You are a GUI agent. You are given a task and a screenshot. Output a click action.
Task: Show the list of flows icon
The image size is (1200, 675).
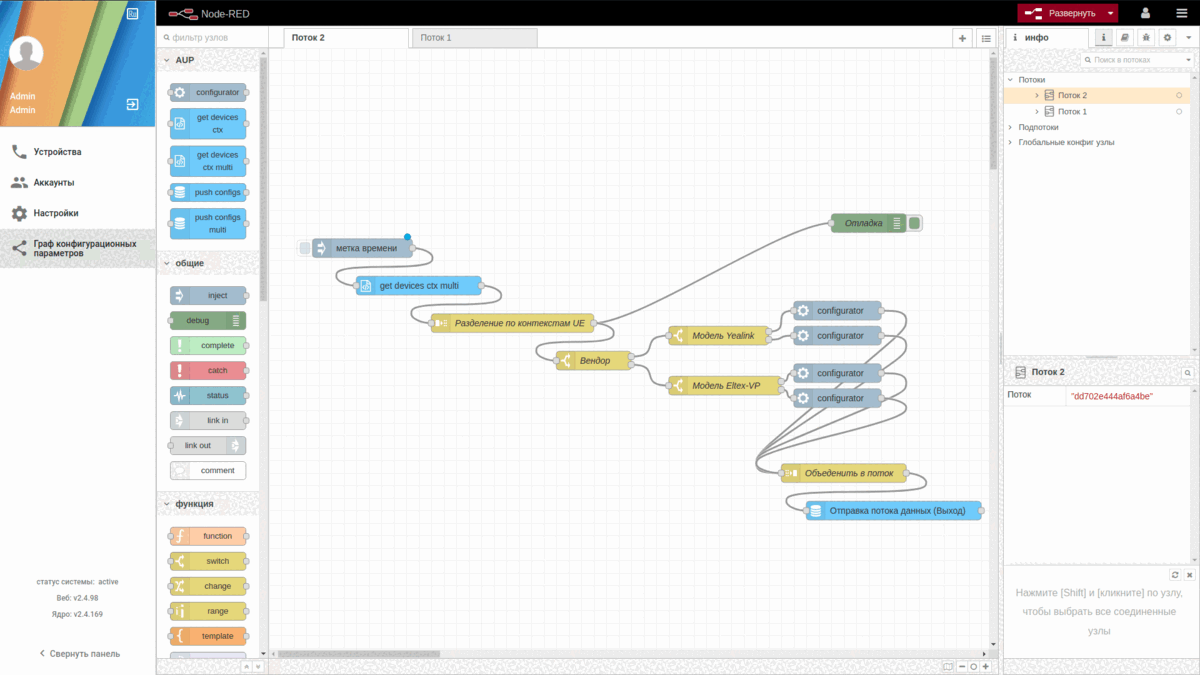tap(986, 38)
